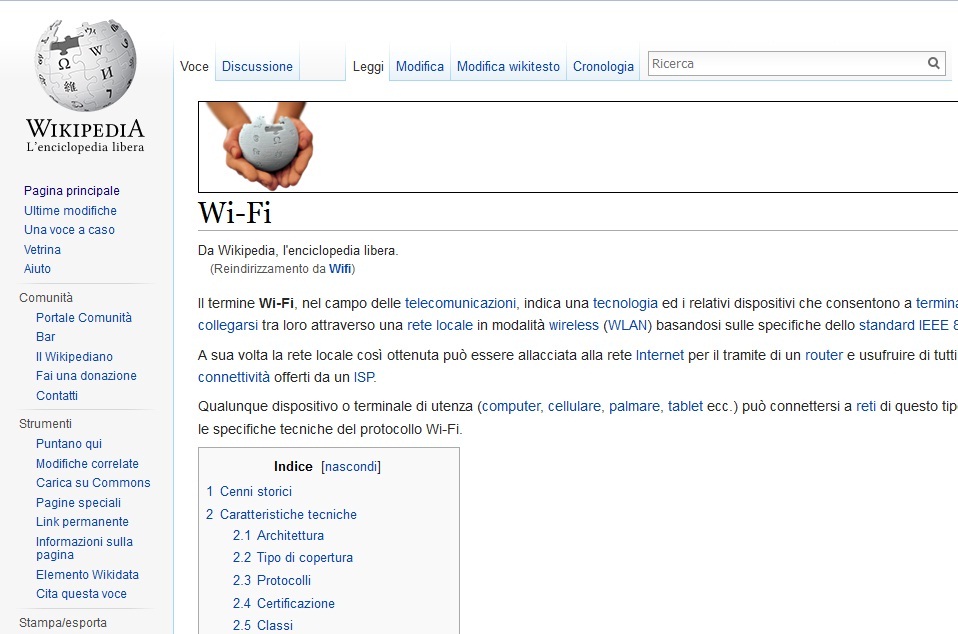The image size is (958, 634).
Task: Click the Stampa/esporta sidebar heading
Action: point(63,623)
